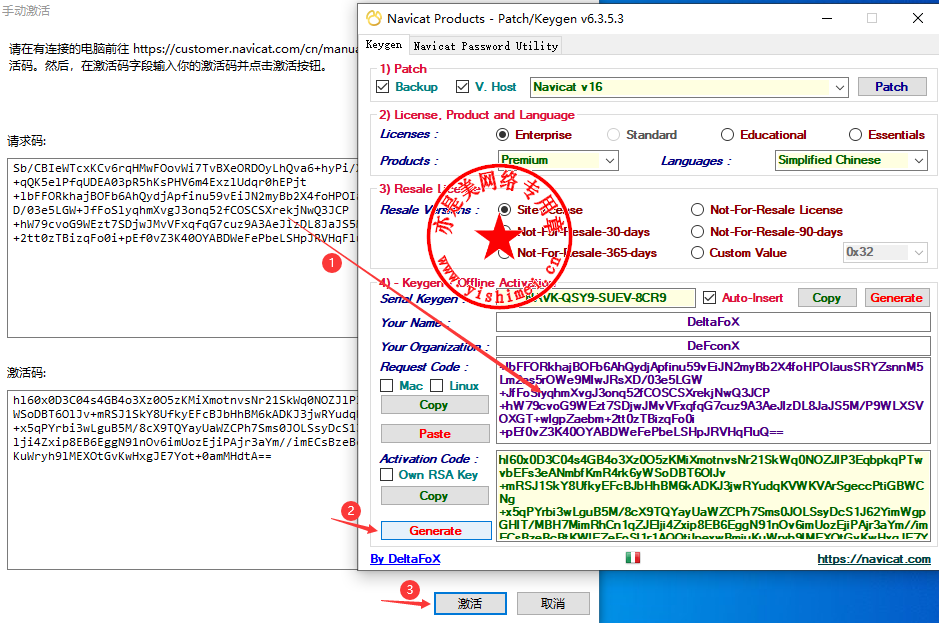Copy the Request Code with its Copy button
This screenshot has width=939, height=623.
(435, 405)
